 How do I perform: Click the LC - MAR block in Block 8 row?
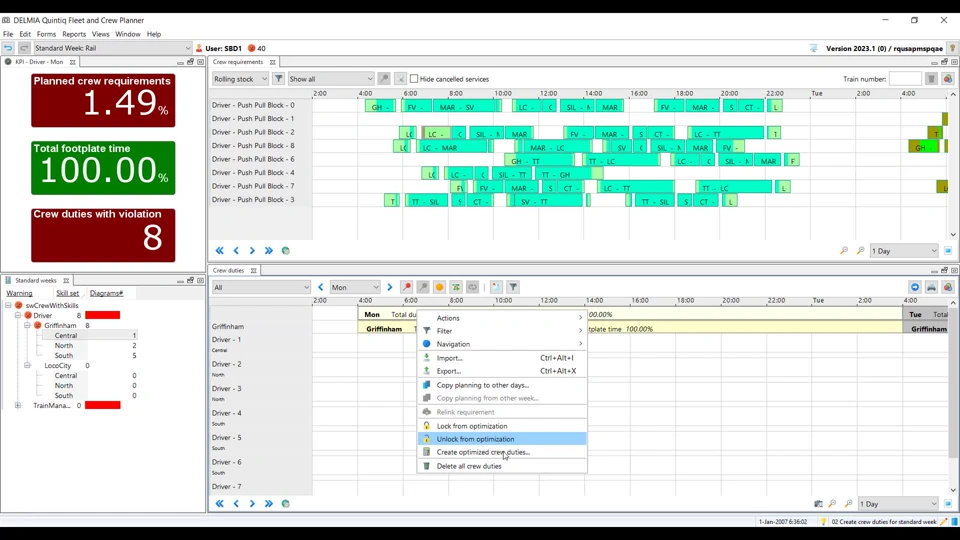point(453,148)
